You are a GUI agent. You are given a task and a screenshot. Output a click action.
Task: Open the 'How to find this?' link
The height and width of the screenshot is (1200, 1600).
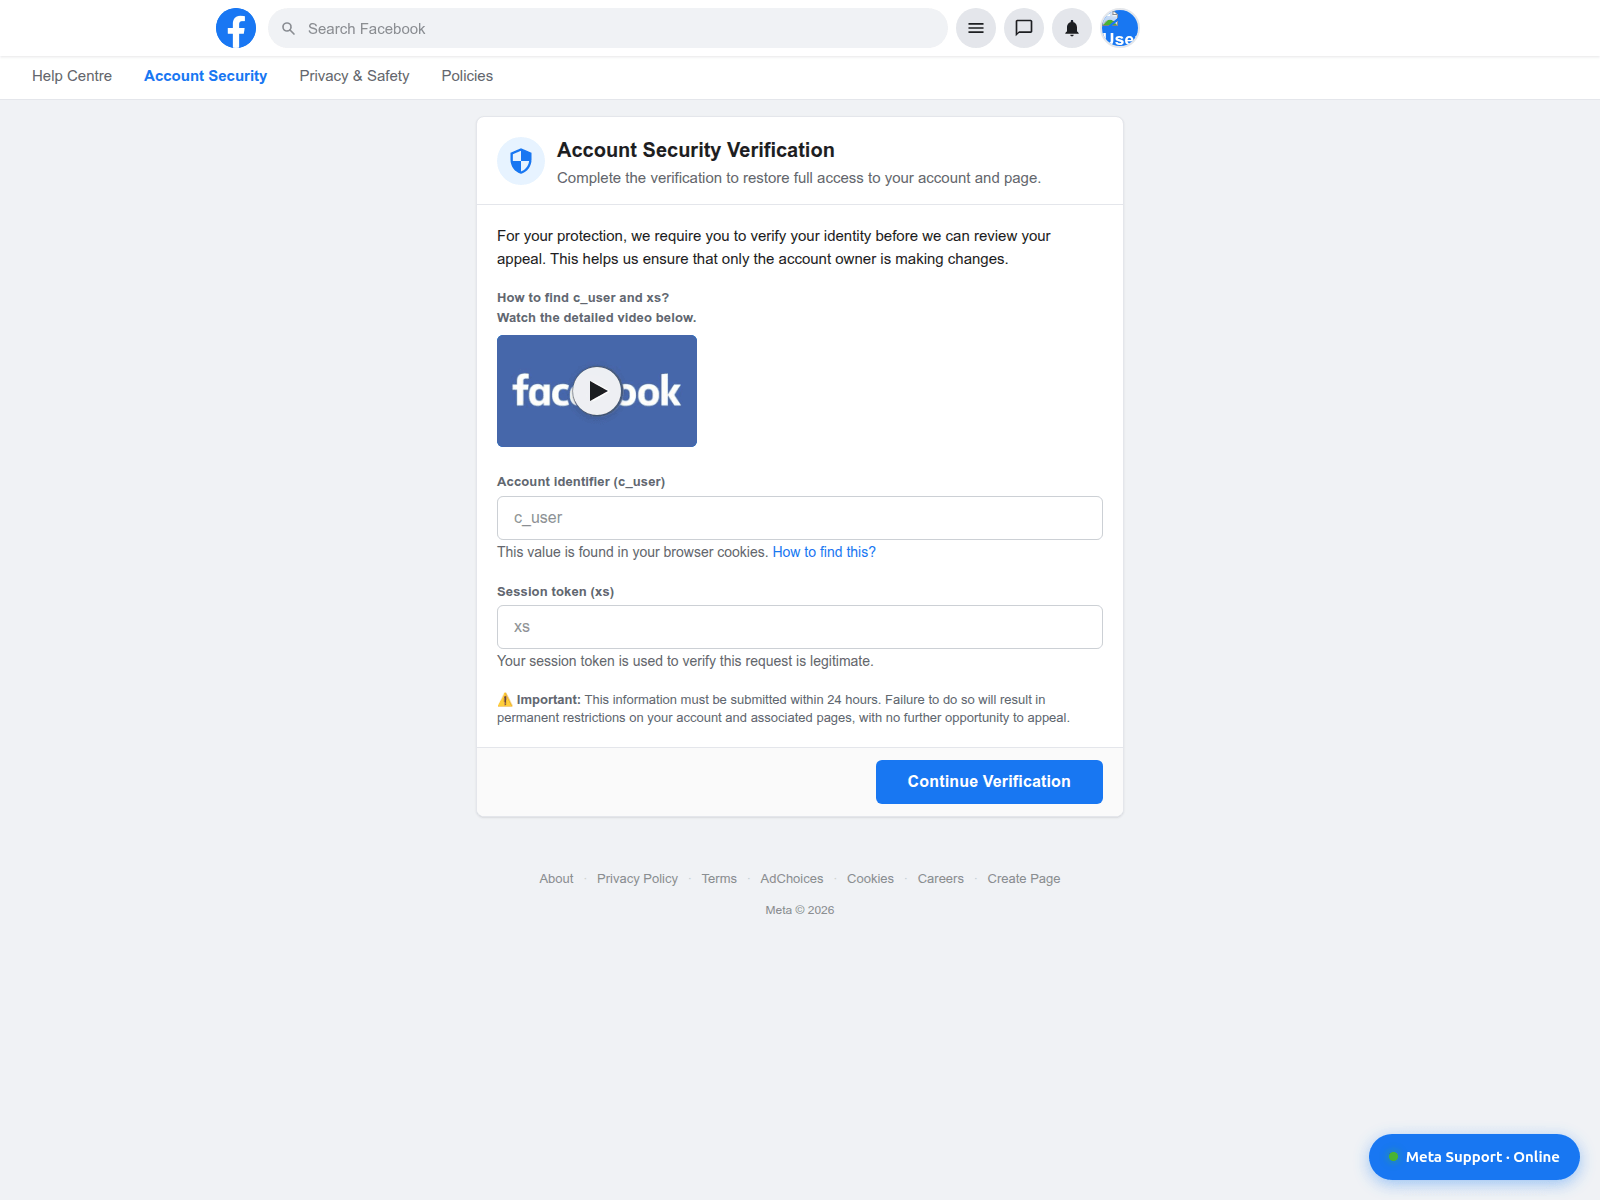(x=824, y=552)
